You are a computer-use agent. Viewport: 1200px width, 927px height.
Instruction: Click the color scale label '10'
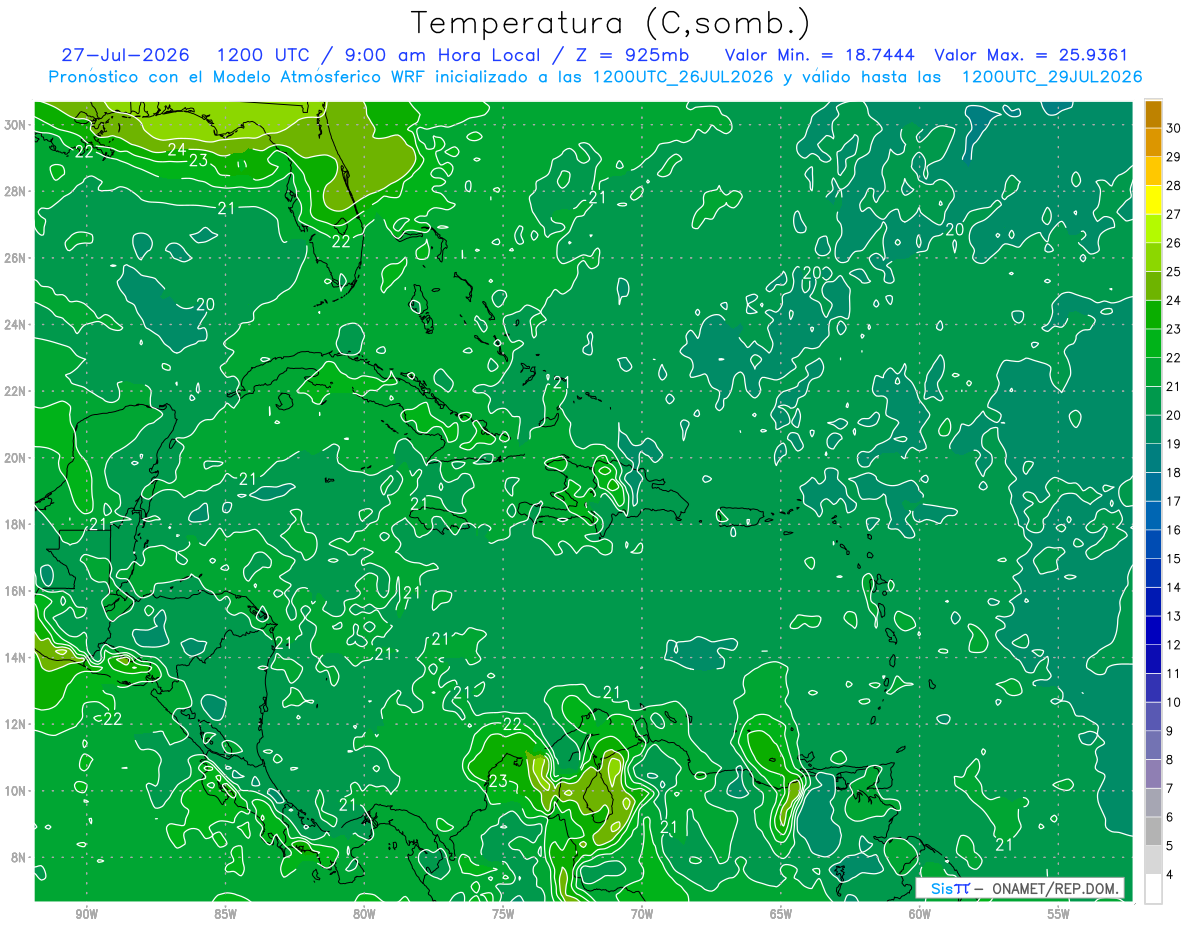click(1174, 702)
